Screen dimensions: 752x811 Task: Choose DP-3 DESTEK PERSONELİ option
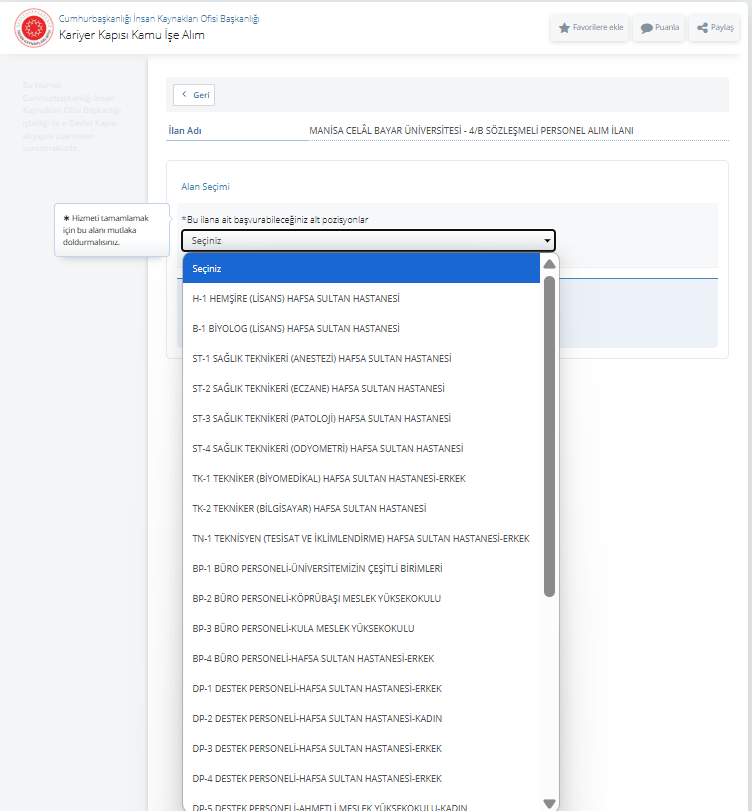361,748
